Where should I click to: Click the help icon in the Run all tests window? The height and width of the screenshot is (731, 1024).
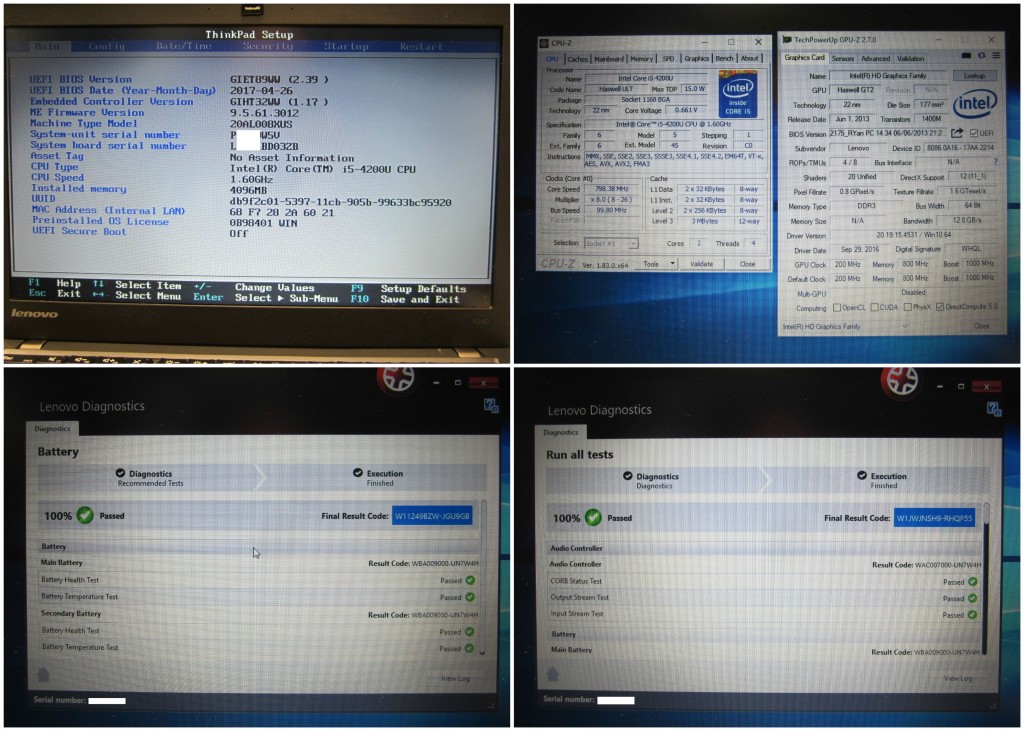(x=994, y=410)
